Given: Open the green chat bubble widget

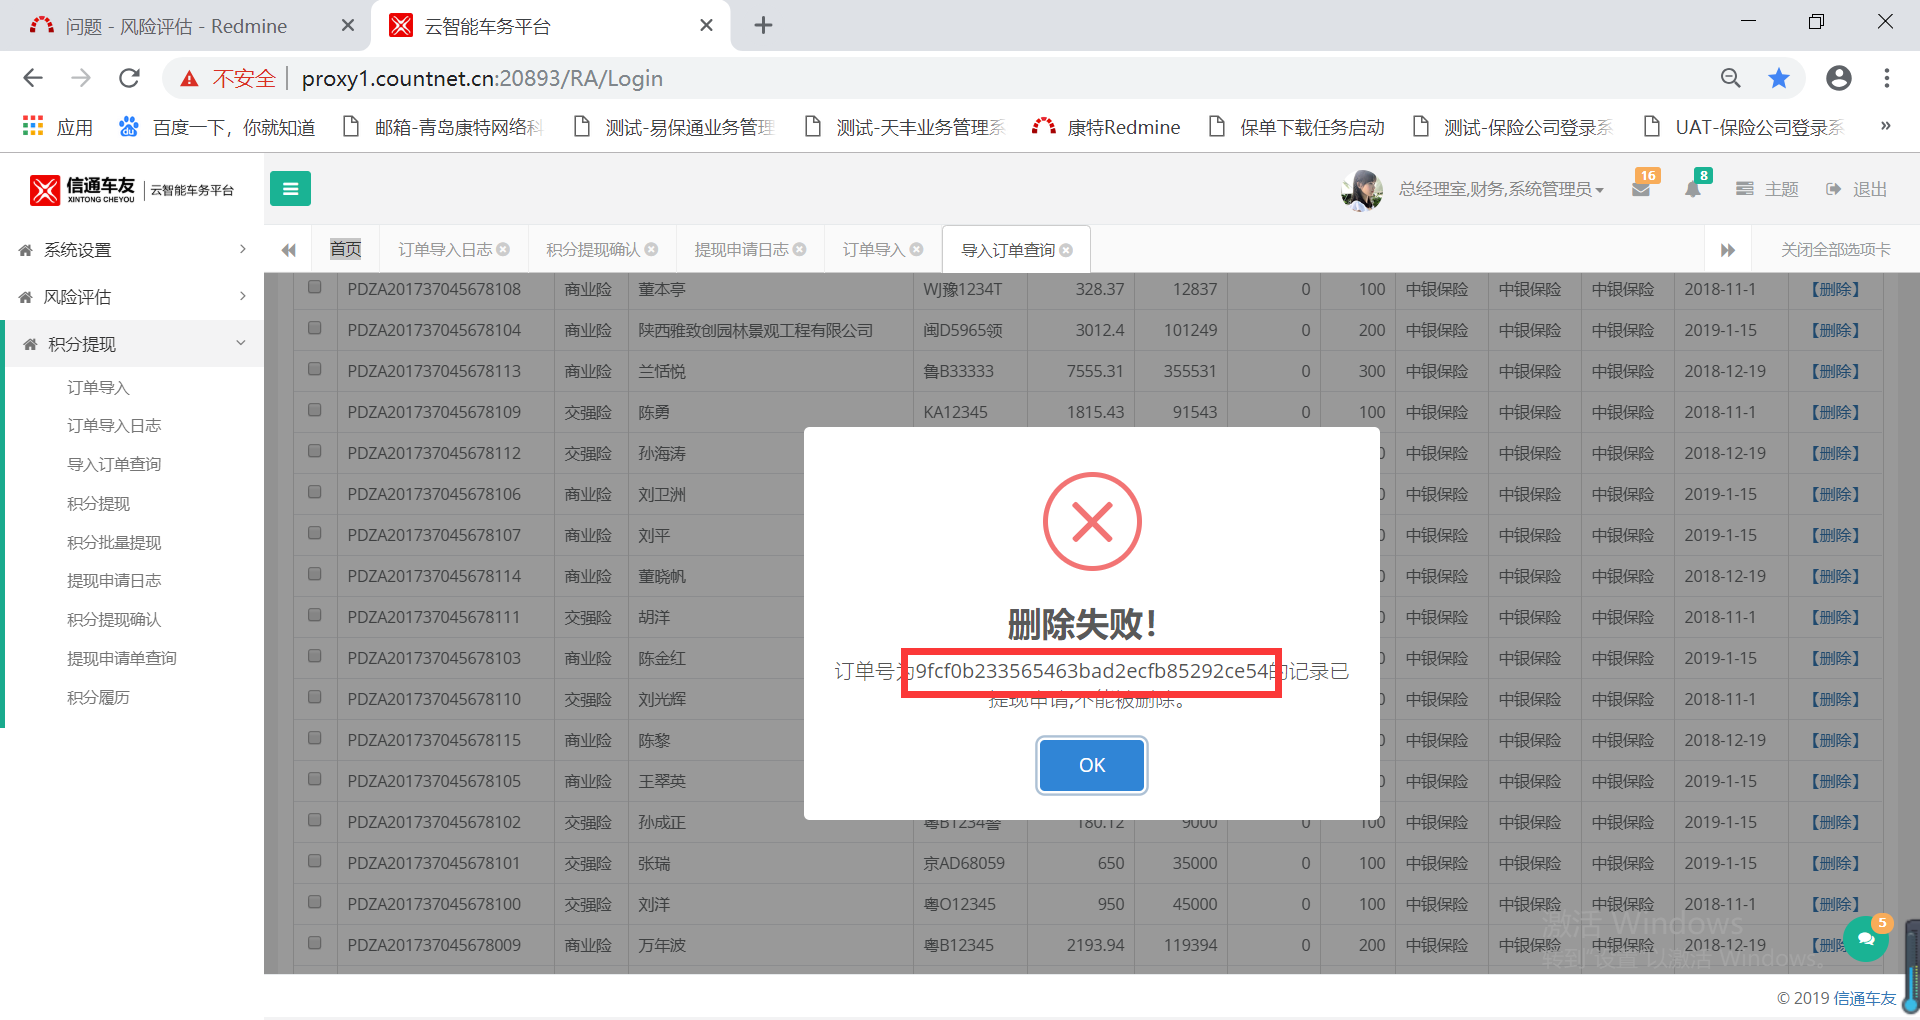Looking at the screenshot, I should [1865, 939].
